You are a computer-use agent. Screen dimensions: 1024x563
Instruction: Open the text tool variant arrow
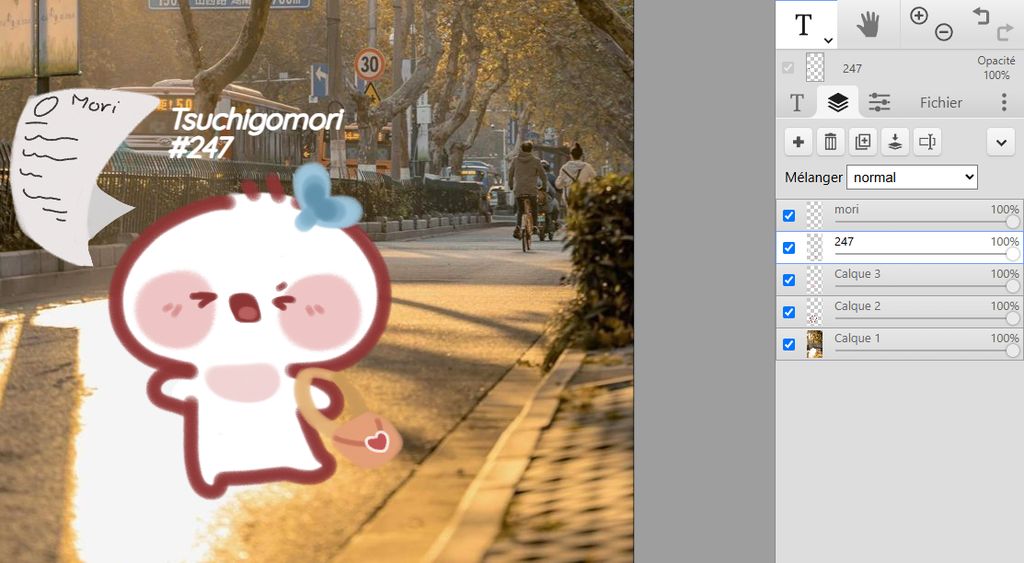pos(828,40)
